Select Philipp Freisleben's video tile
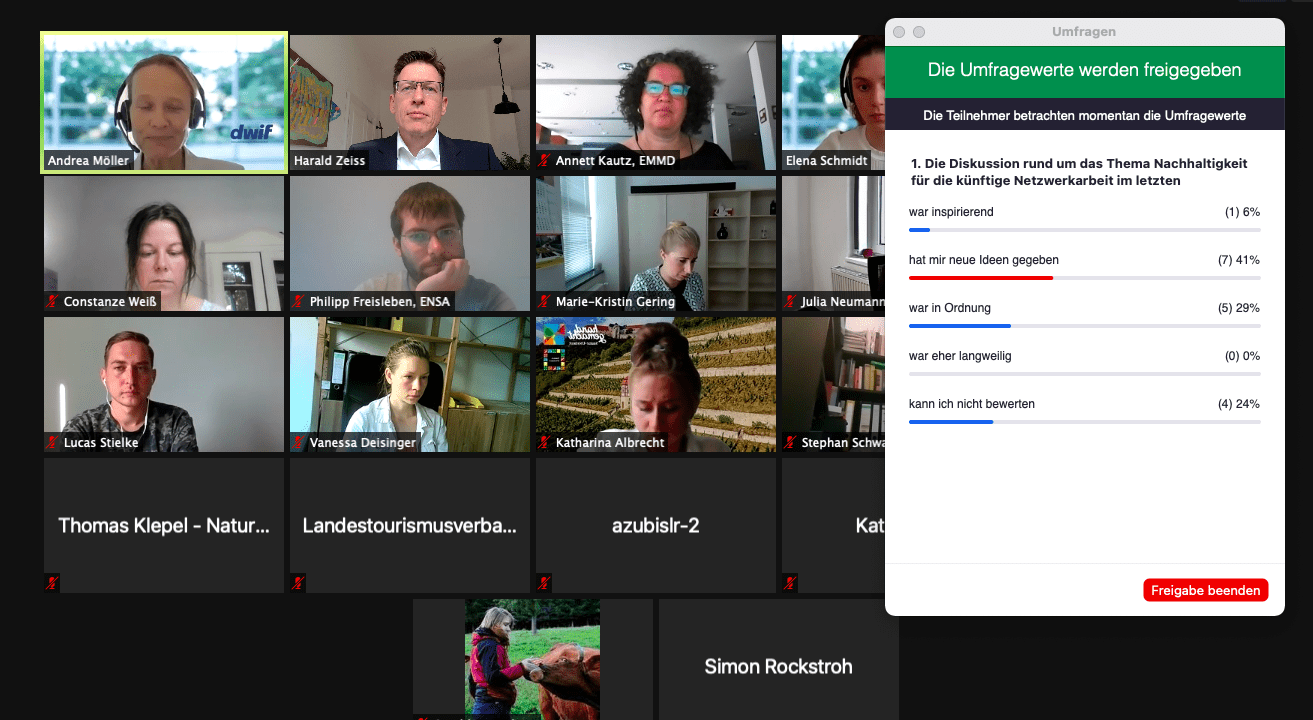The height and width of the screenshot is (720, 1313). coord(410,244)
